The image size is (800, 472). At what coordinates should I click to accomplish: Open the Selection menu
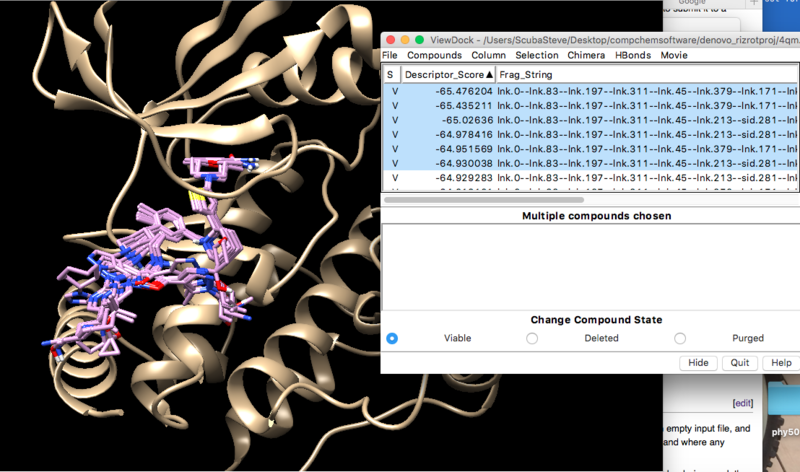click(x=536, y=55)
